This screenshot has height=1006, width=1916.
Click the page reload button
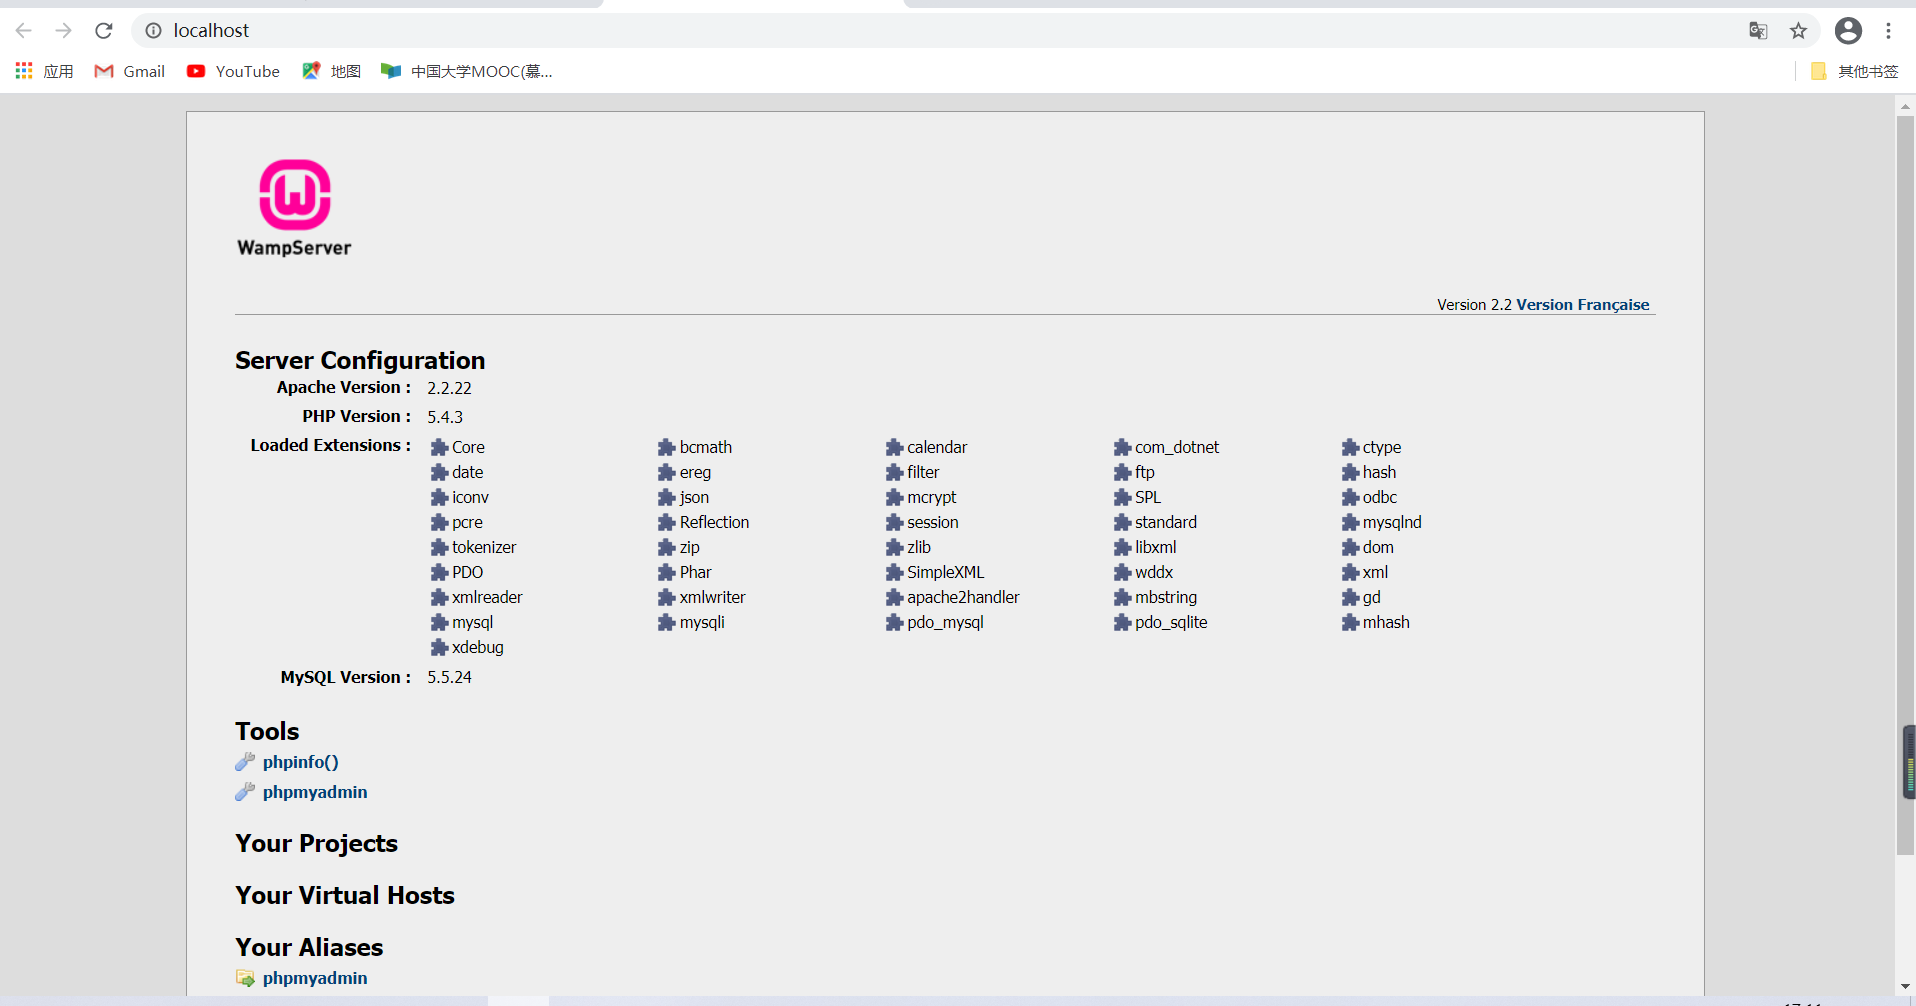click(x=103, y=31)
